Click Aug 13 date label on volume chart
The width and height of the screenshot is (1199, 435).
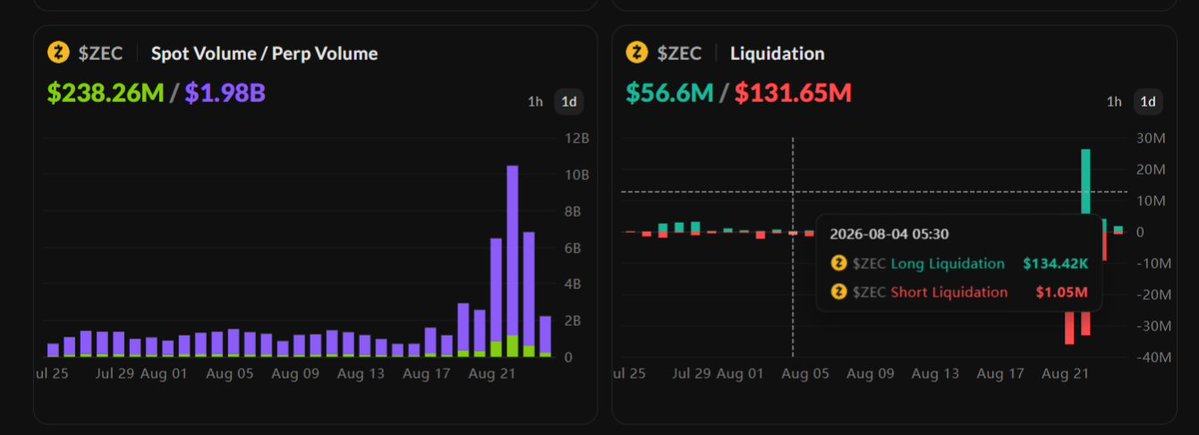360,375
